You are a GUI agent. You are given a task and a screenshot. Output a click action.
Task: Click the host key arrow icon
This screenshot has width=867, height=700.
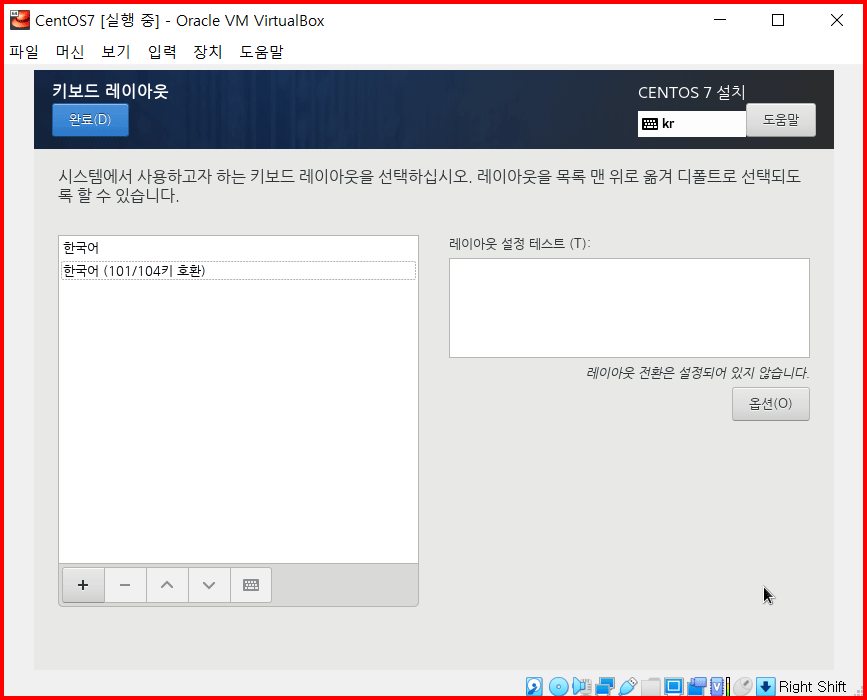[x=765, y=687]
